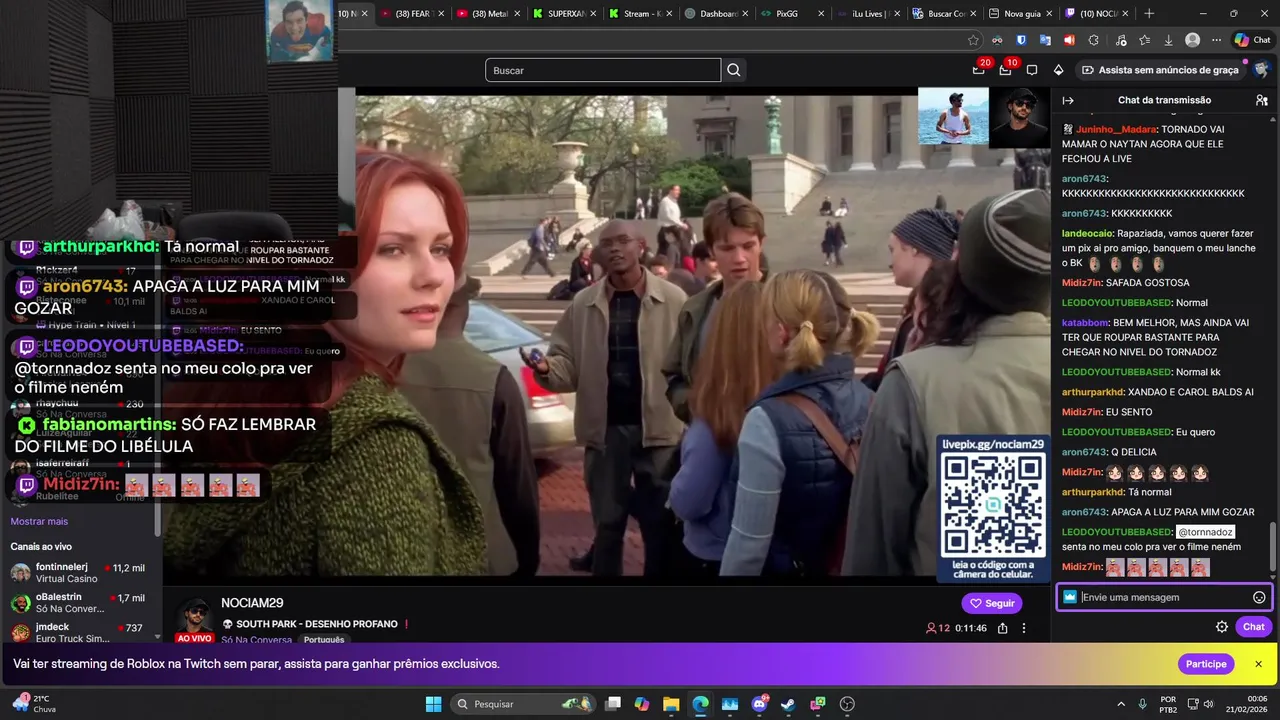Screen dimensions: 1280x720
Task: Open Twitch drops icon with 10 badge
Action: coord(1006,70)
